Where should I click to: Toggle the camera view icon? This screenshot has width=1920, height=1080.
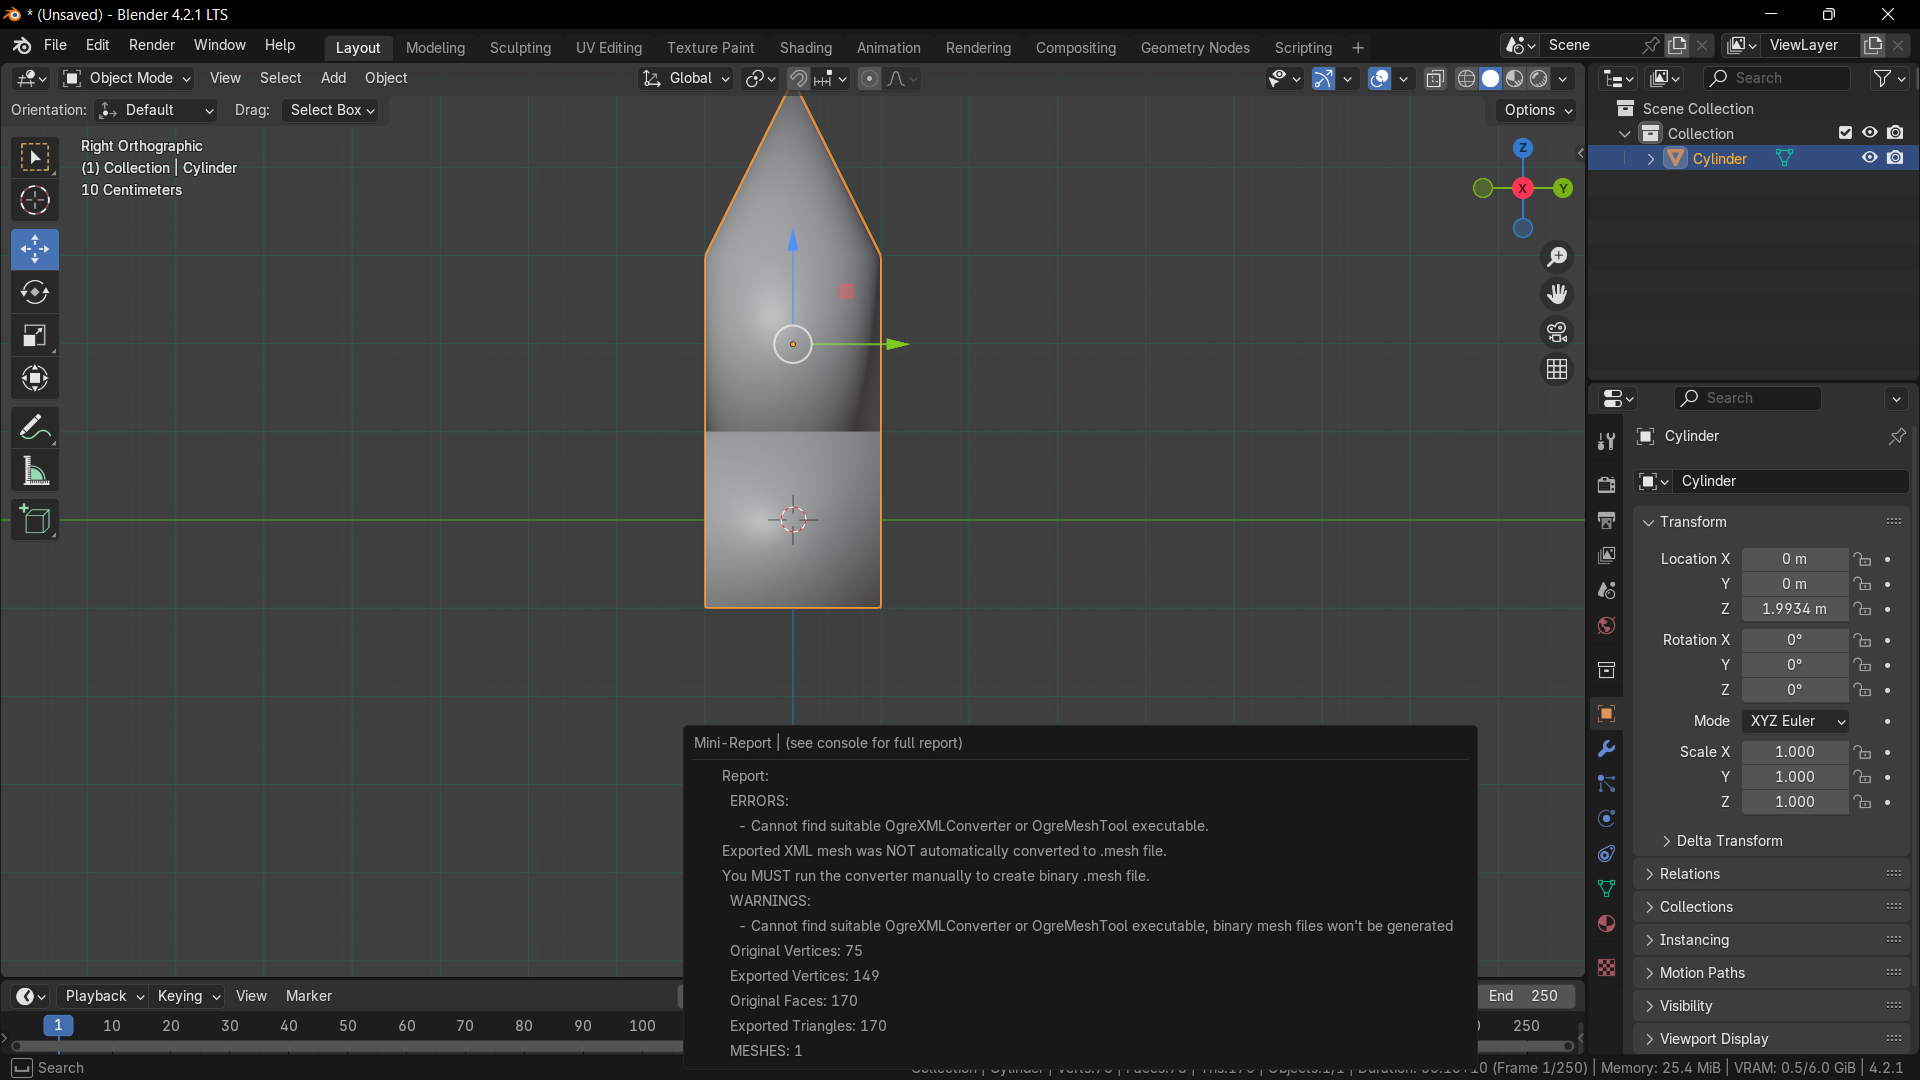coord(1557,332)
